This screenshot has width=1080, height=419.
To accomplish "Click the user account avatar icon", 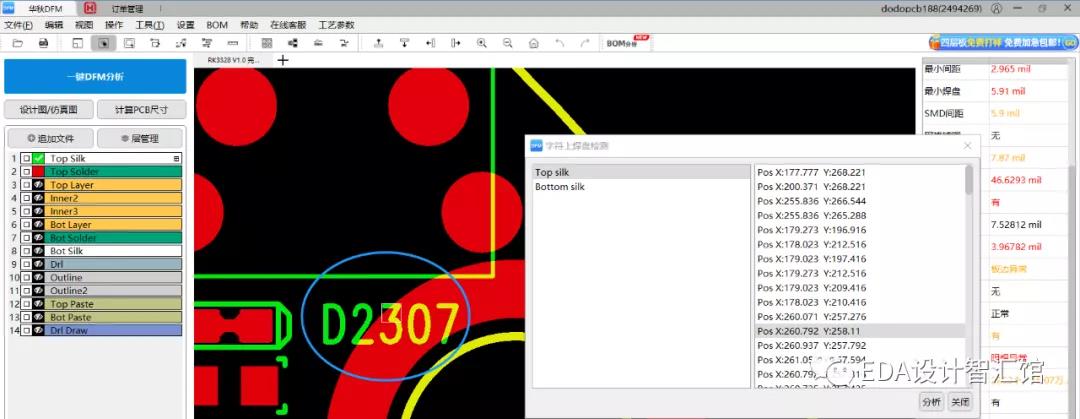I will 997,9.
